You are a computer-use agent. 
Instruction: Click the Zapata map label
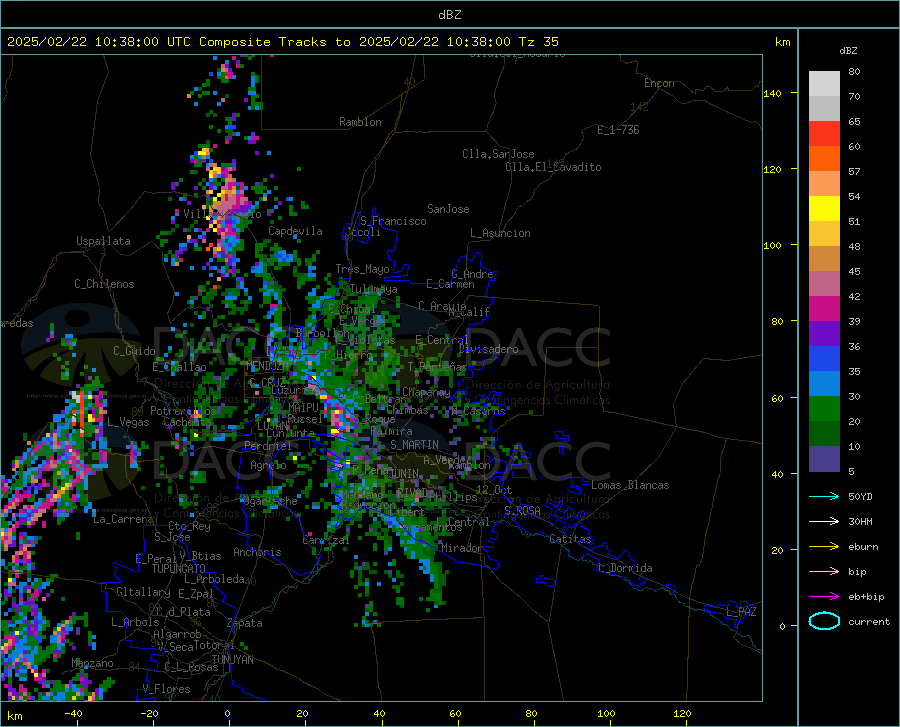click(245, 623)
